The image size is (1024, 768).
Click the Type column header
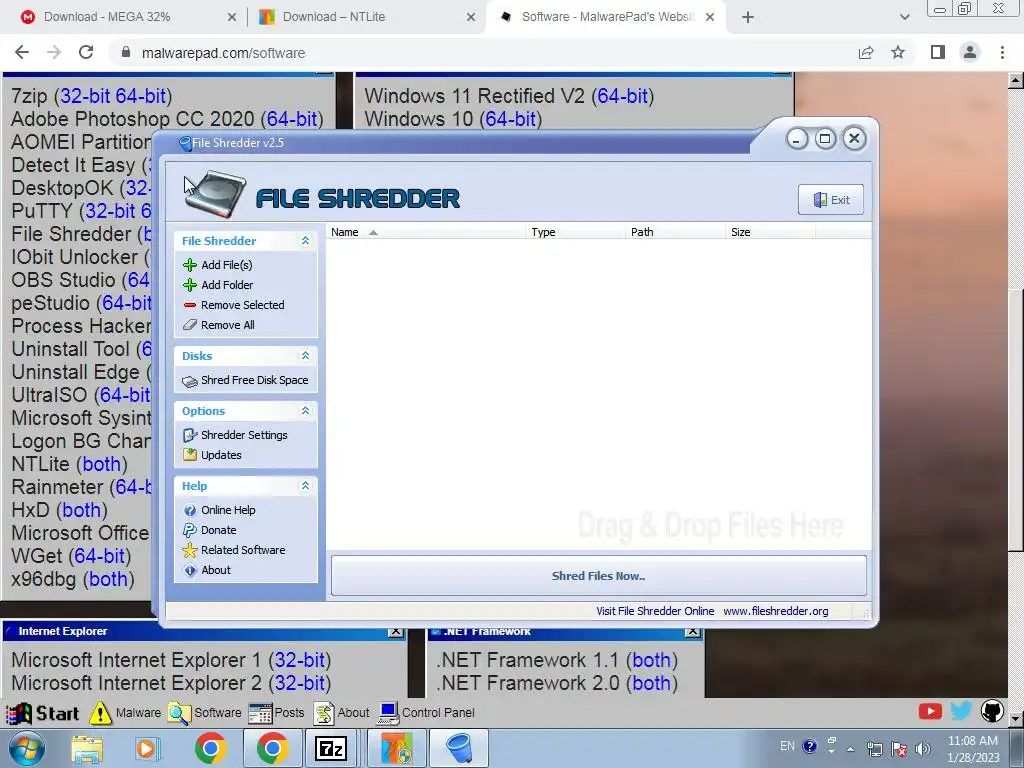tap(575, 232)
